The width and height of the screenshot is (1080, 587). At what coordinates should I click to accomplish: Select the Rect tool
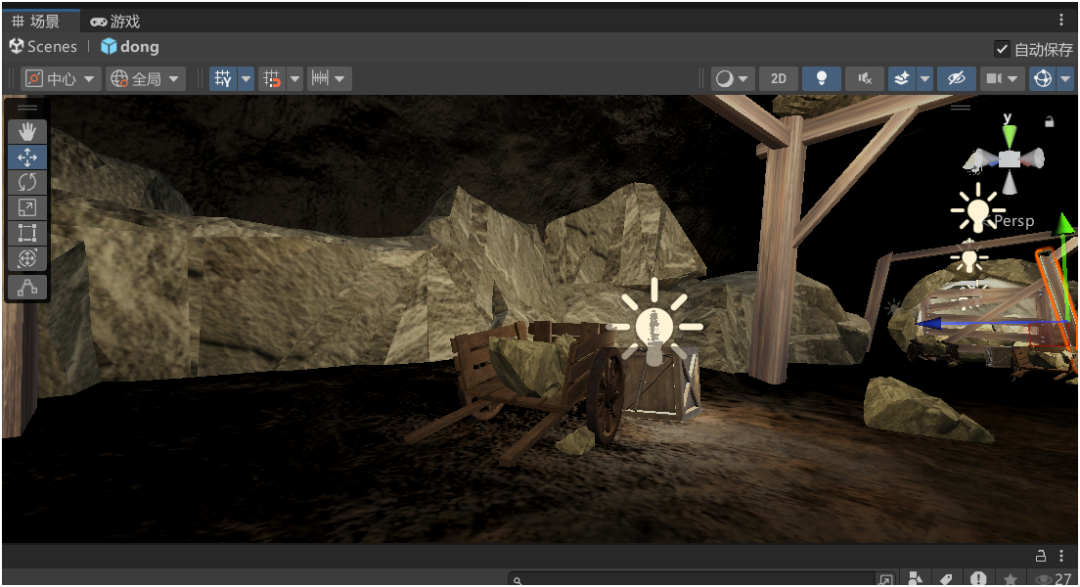[x=27, y=233]
